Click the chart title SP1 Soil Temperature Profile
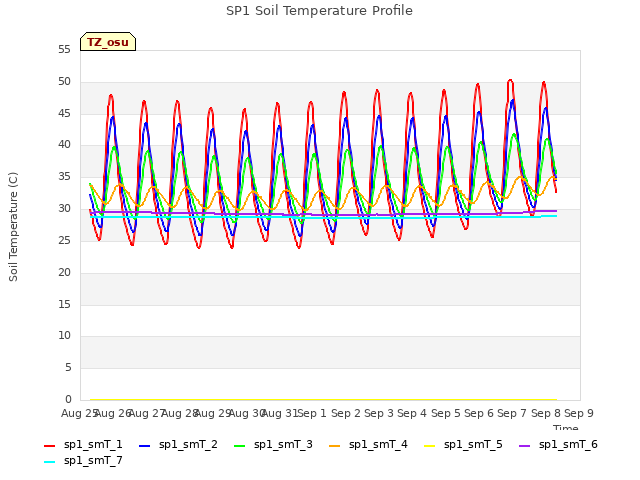This screenshot has width=640, height=480. tap(319, 11)
